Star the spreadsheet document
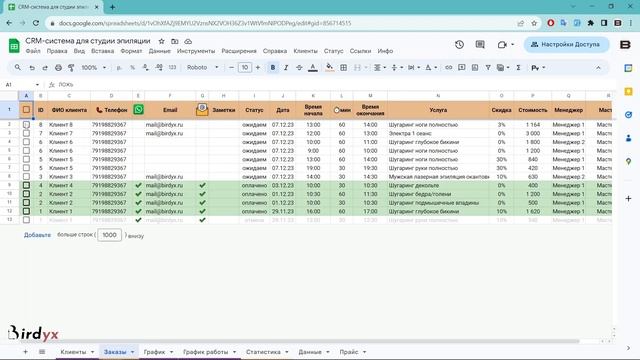Screen dimensions: 640x360 [162, 41]
